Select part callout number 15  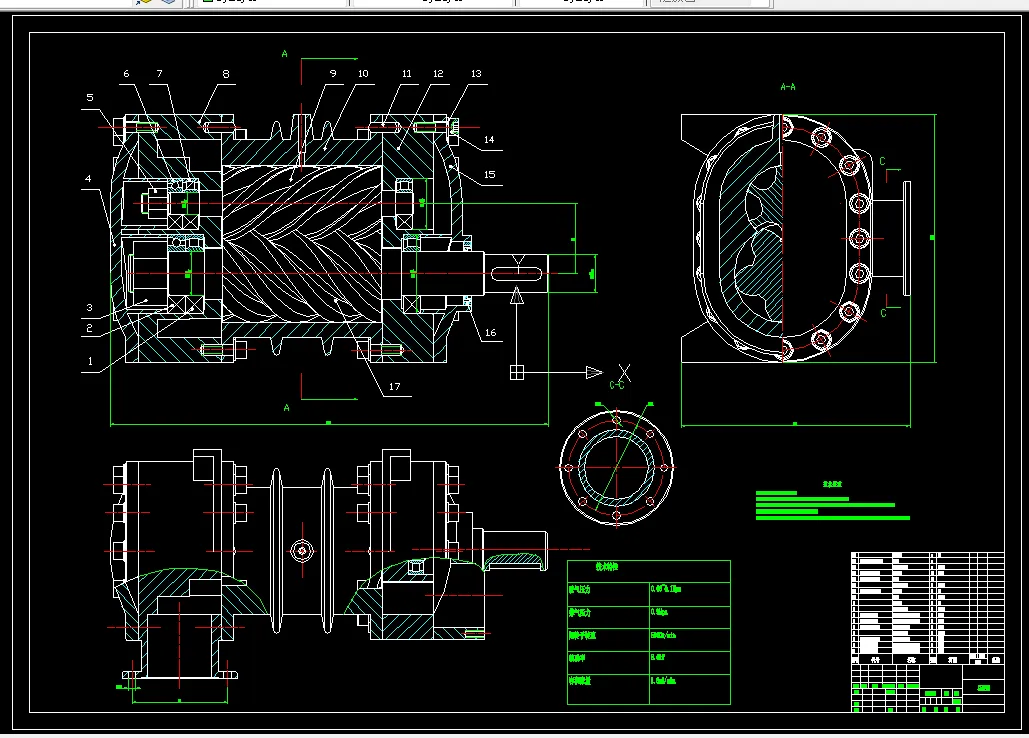pyautogui.click(x=490, y=174)
